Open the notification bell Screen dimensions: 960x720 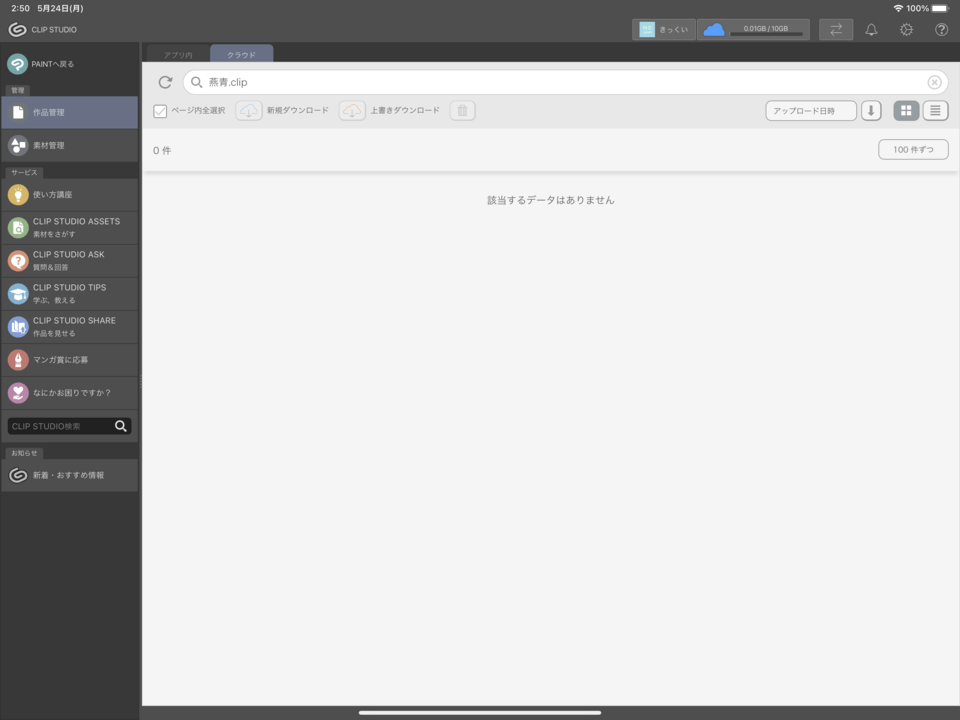(871, 30)
